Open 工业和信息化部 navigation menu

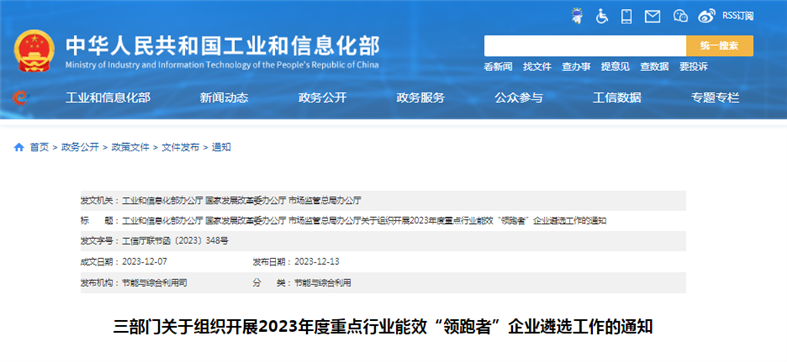coord(108,98)
